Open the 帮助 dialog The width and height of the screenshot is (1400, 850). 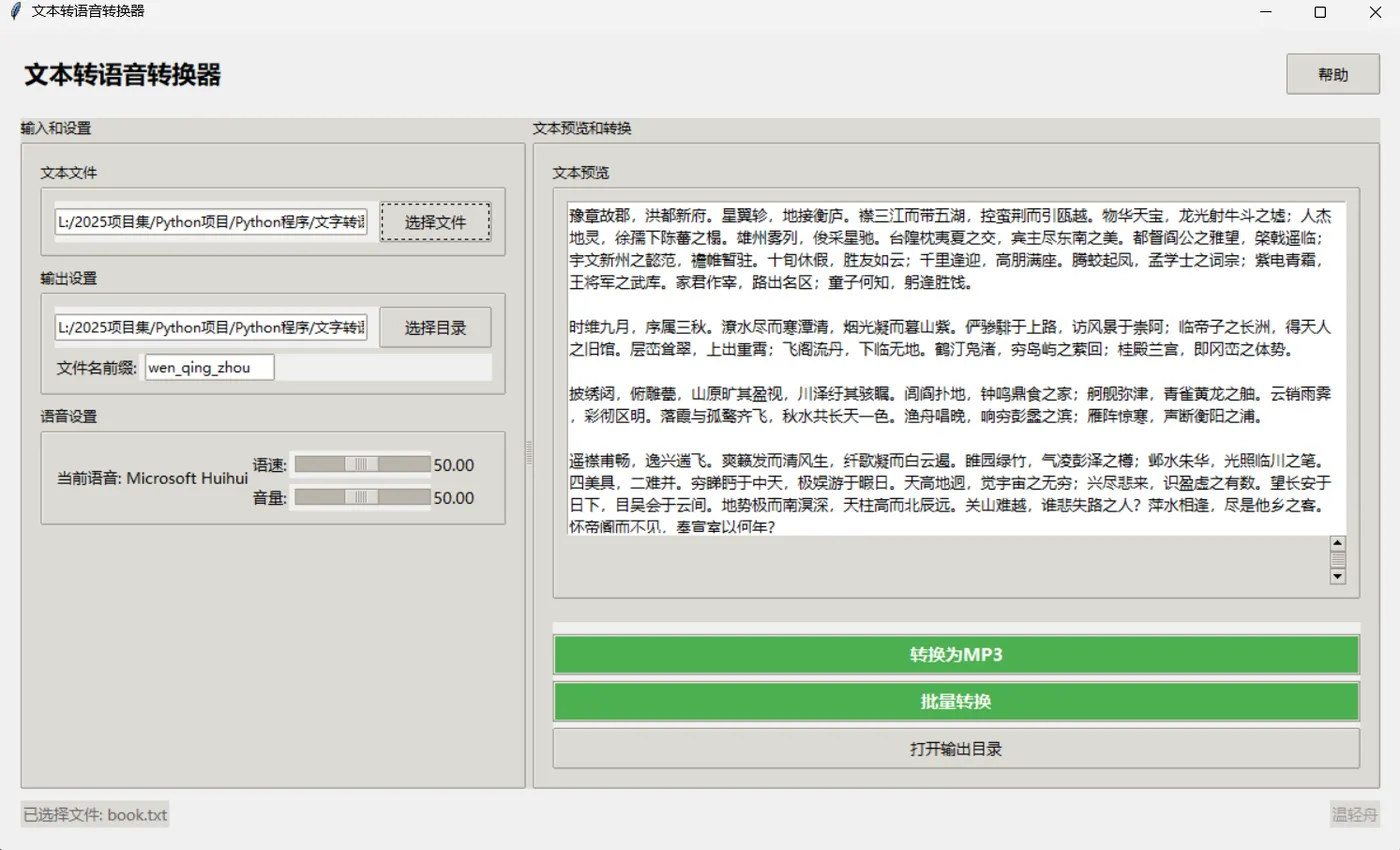[1331, 74]
